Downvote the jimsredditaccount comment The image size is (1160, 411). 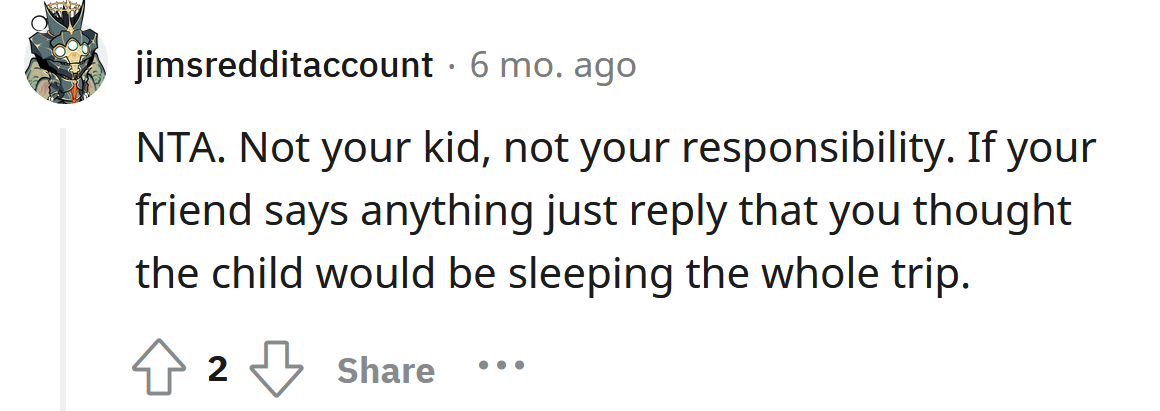[275, 370]
